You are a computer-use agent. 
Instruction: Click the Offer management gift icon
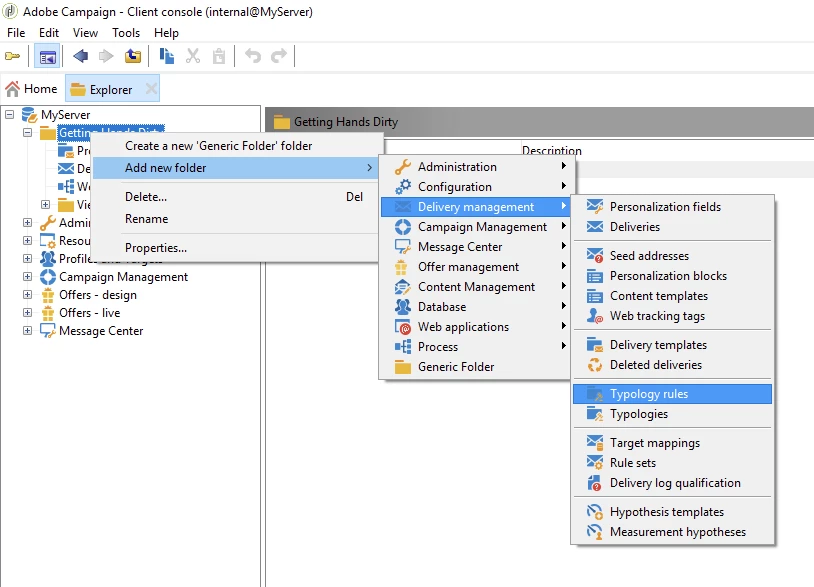click(401, 267)
